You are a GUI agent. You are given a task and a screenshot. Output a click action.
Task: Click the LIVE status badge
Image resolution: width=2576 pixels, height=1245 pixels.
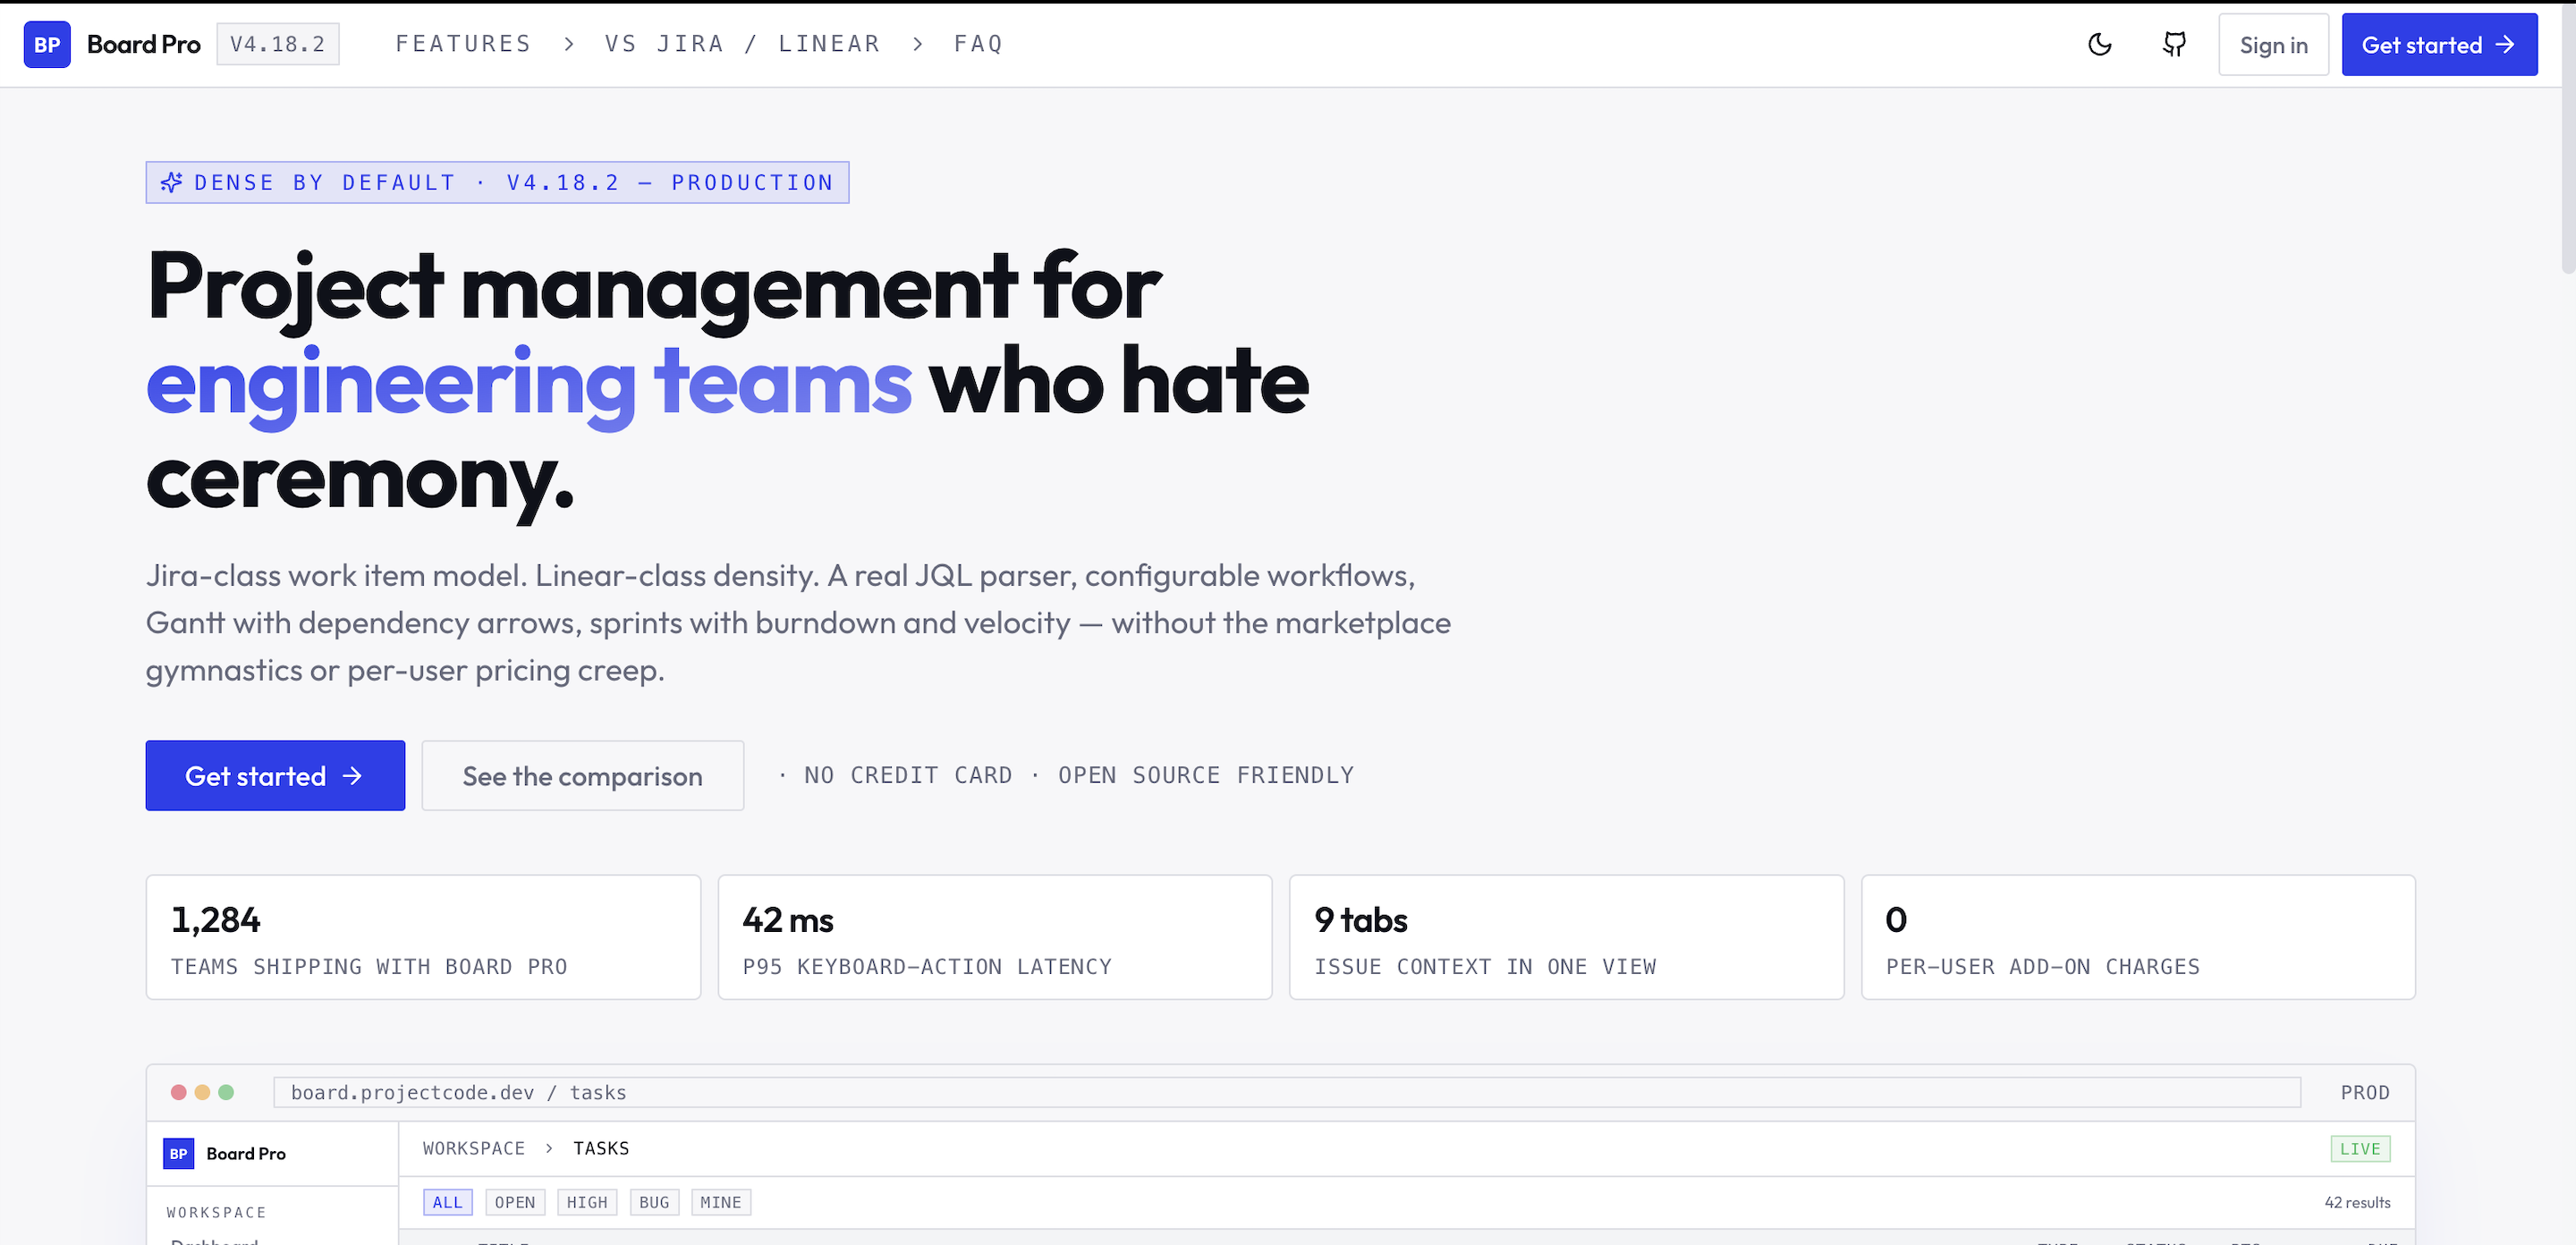2360,1148
